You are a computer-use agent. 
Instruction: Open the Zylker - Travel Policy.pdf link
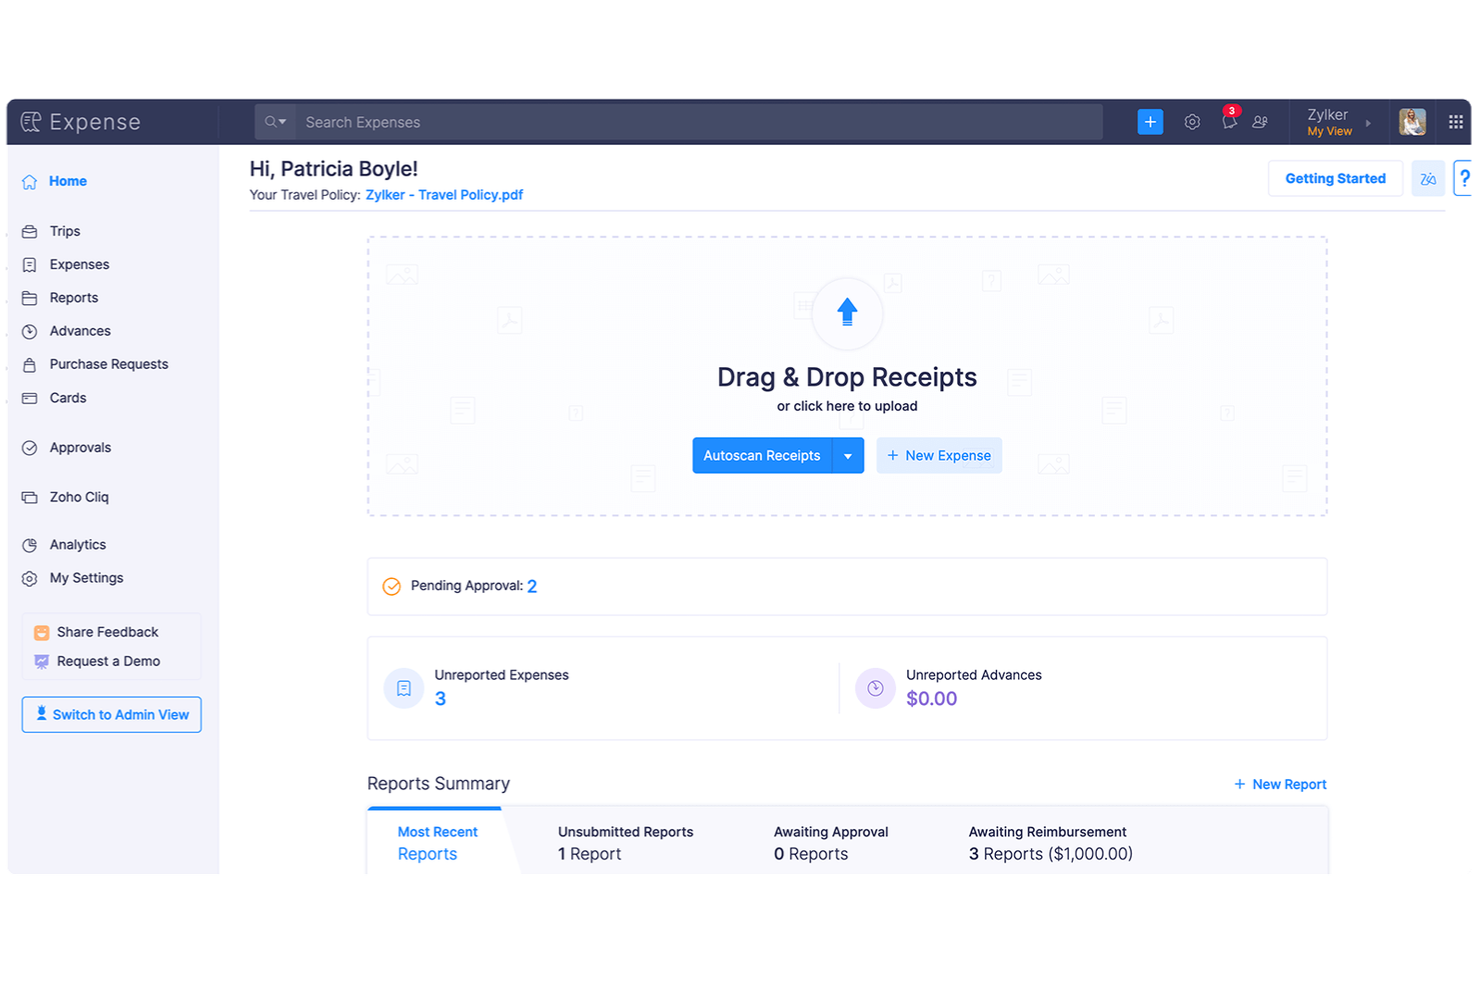point(444,194)
